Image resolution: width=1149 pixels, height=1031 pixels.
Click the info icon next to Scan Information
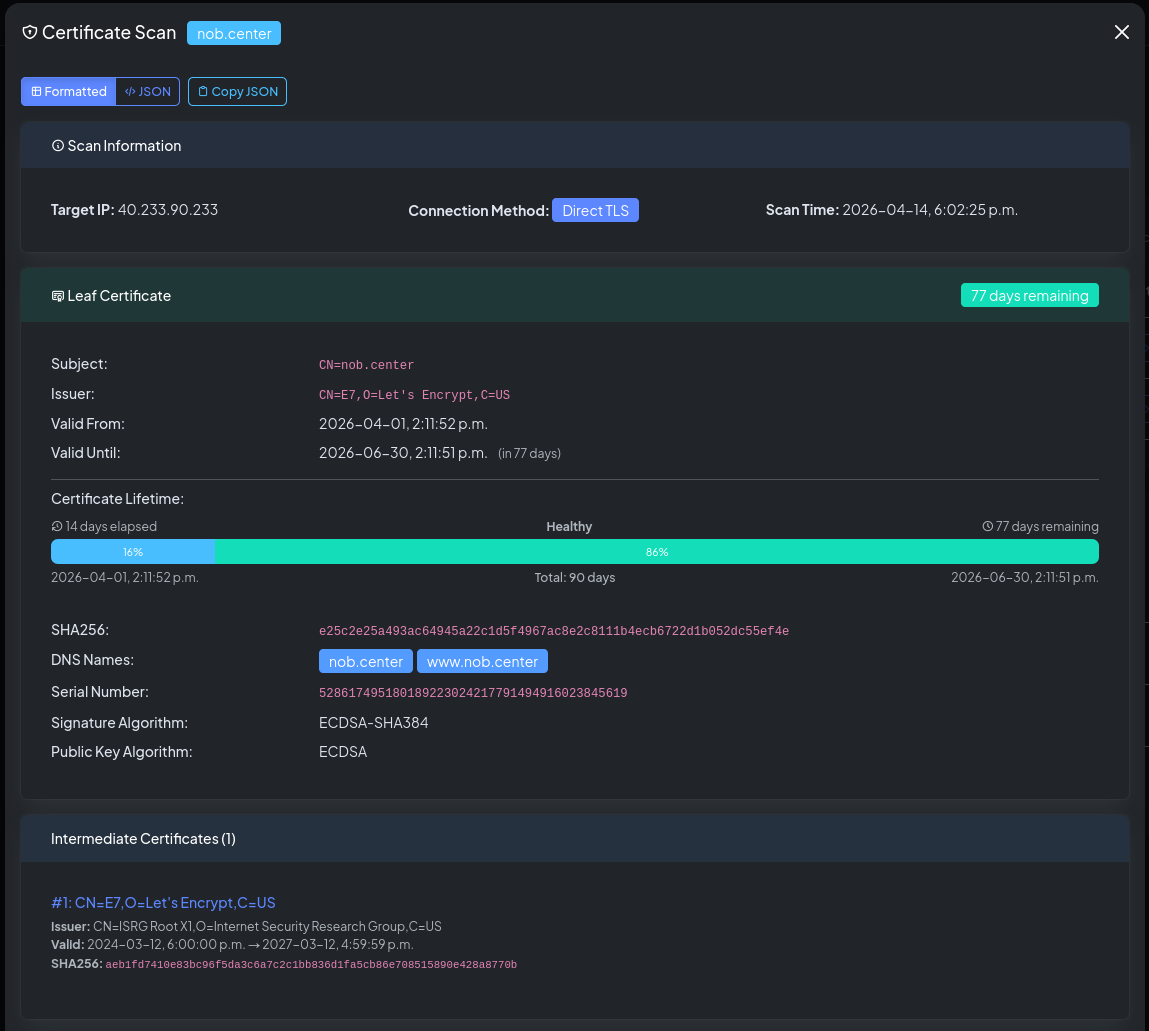click(58, 146)
